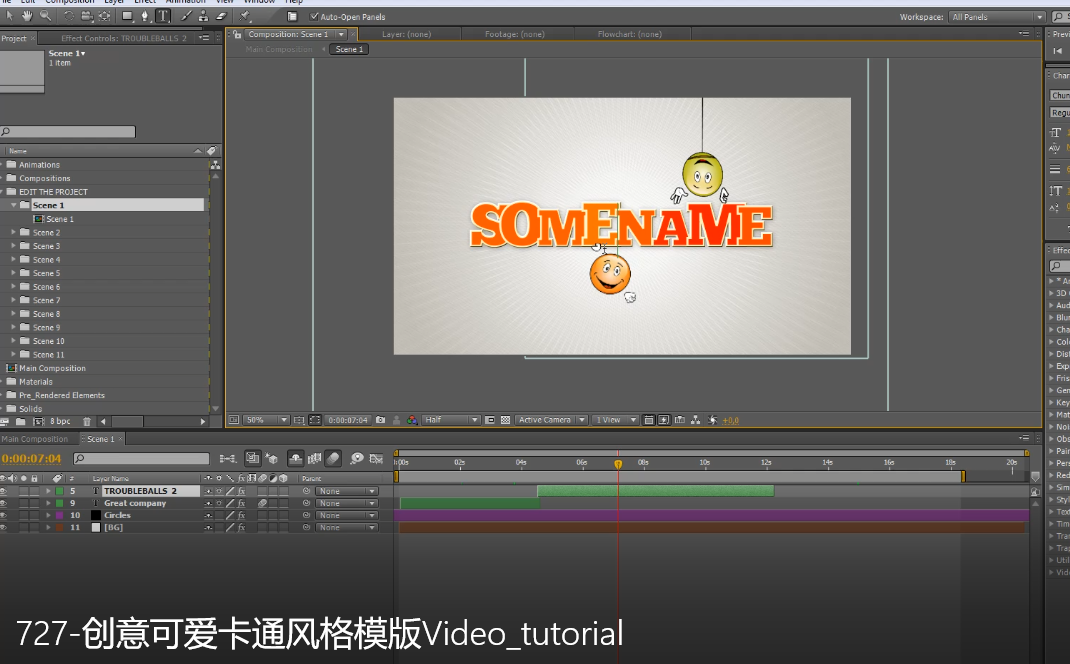
Task: Switch to Main Composition timeline tab
Action: coord(35,439)
